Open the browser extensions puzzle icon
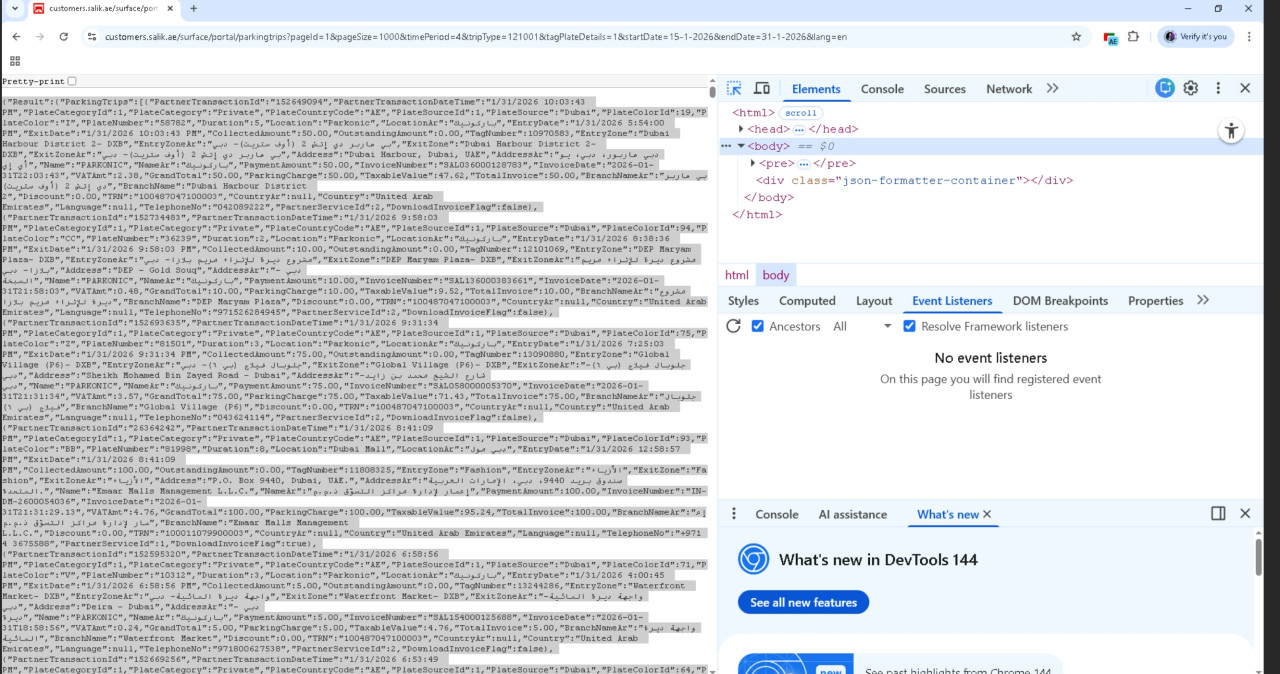The image size is (1280, 674). [1133, 36]
